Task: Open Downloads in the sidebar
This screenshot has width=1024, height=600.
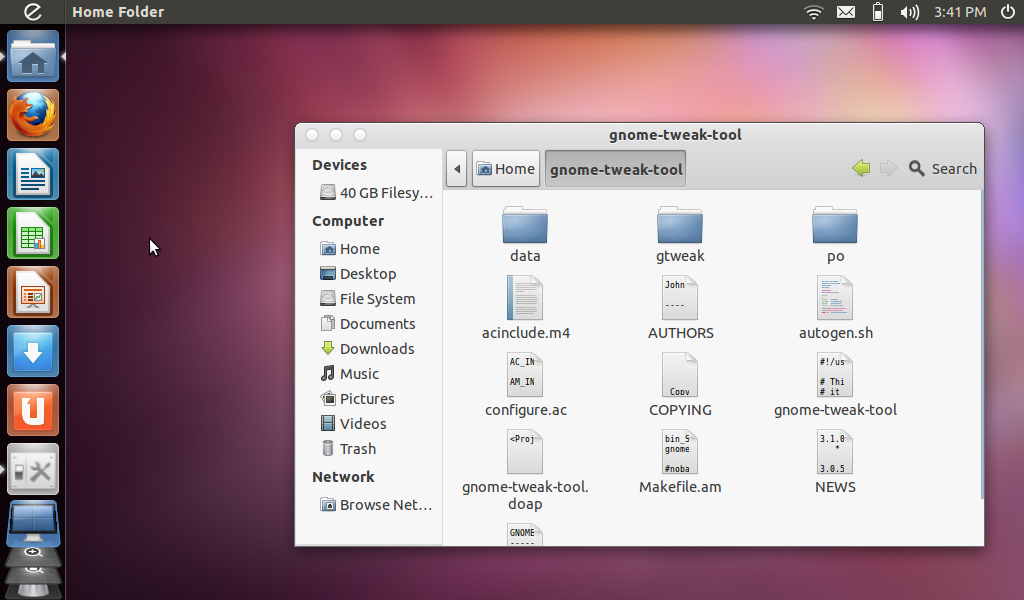Action: (x=367, y=349)
